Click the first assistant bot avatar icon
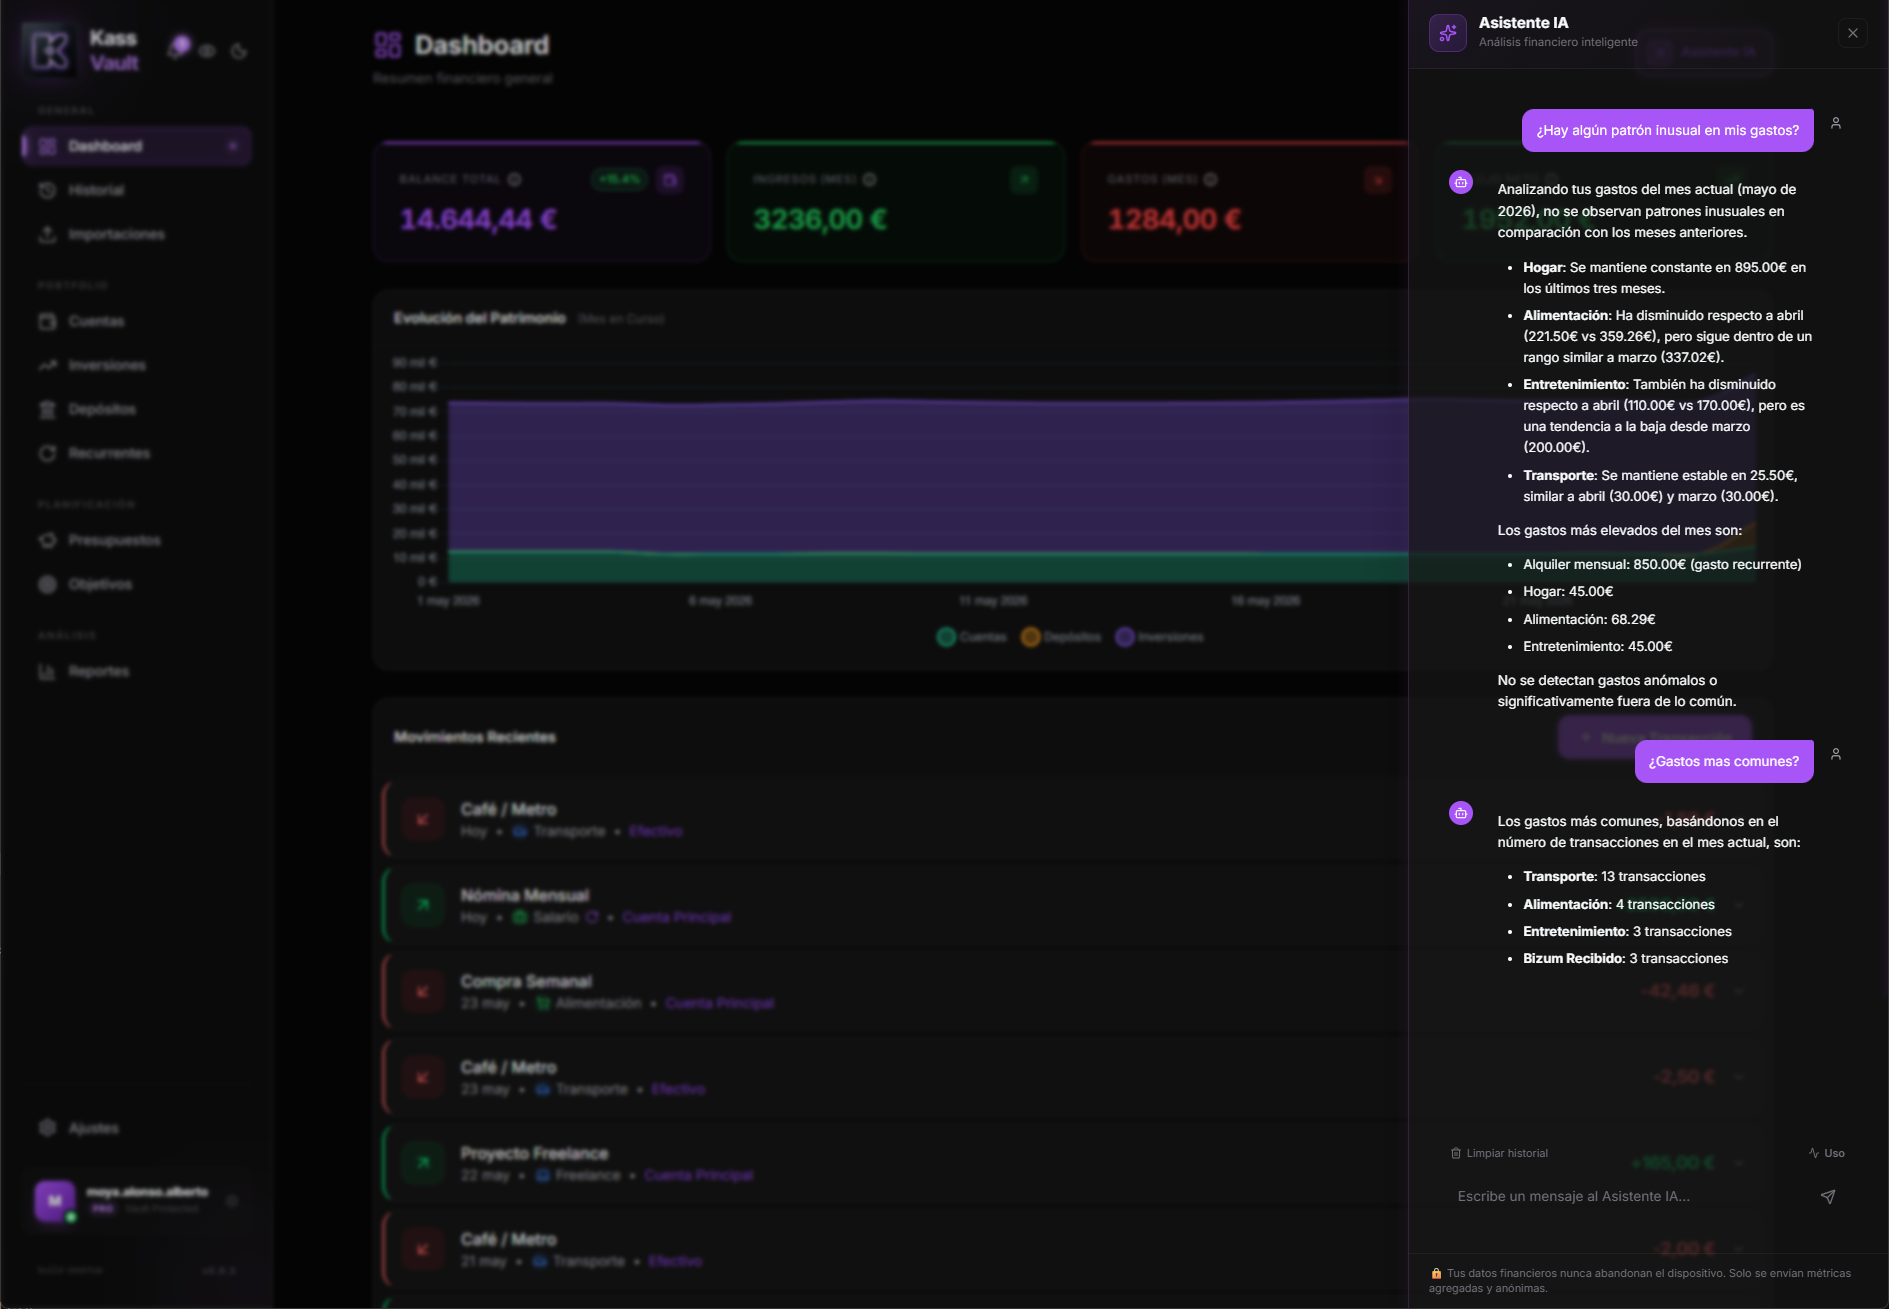Screen dimensions: 1889x1309 [1461, 182]
